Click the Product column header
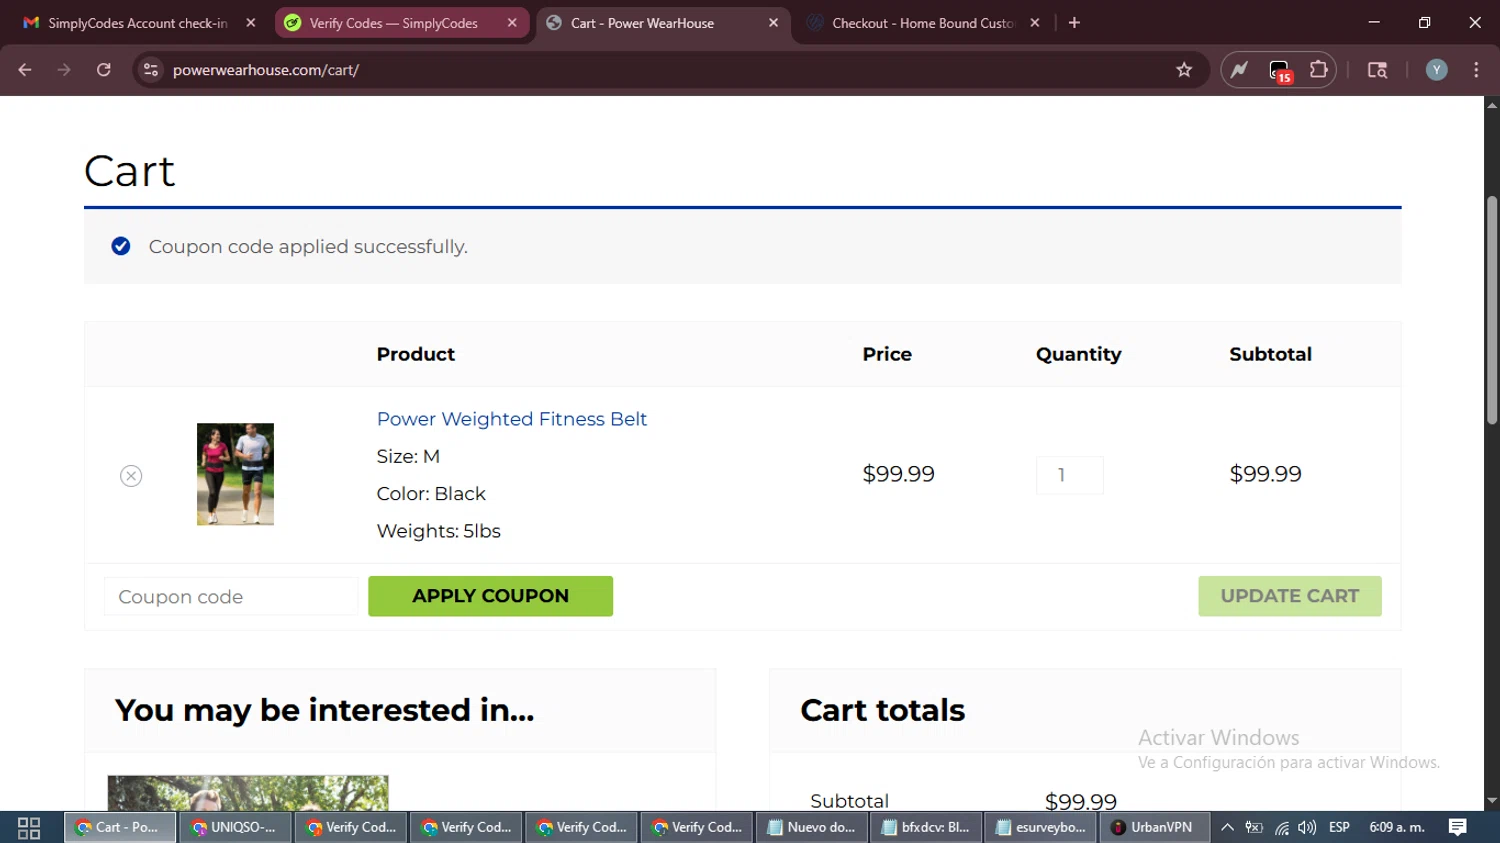The image size is (1500, 843). click(x=416, y=354)
